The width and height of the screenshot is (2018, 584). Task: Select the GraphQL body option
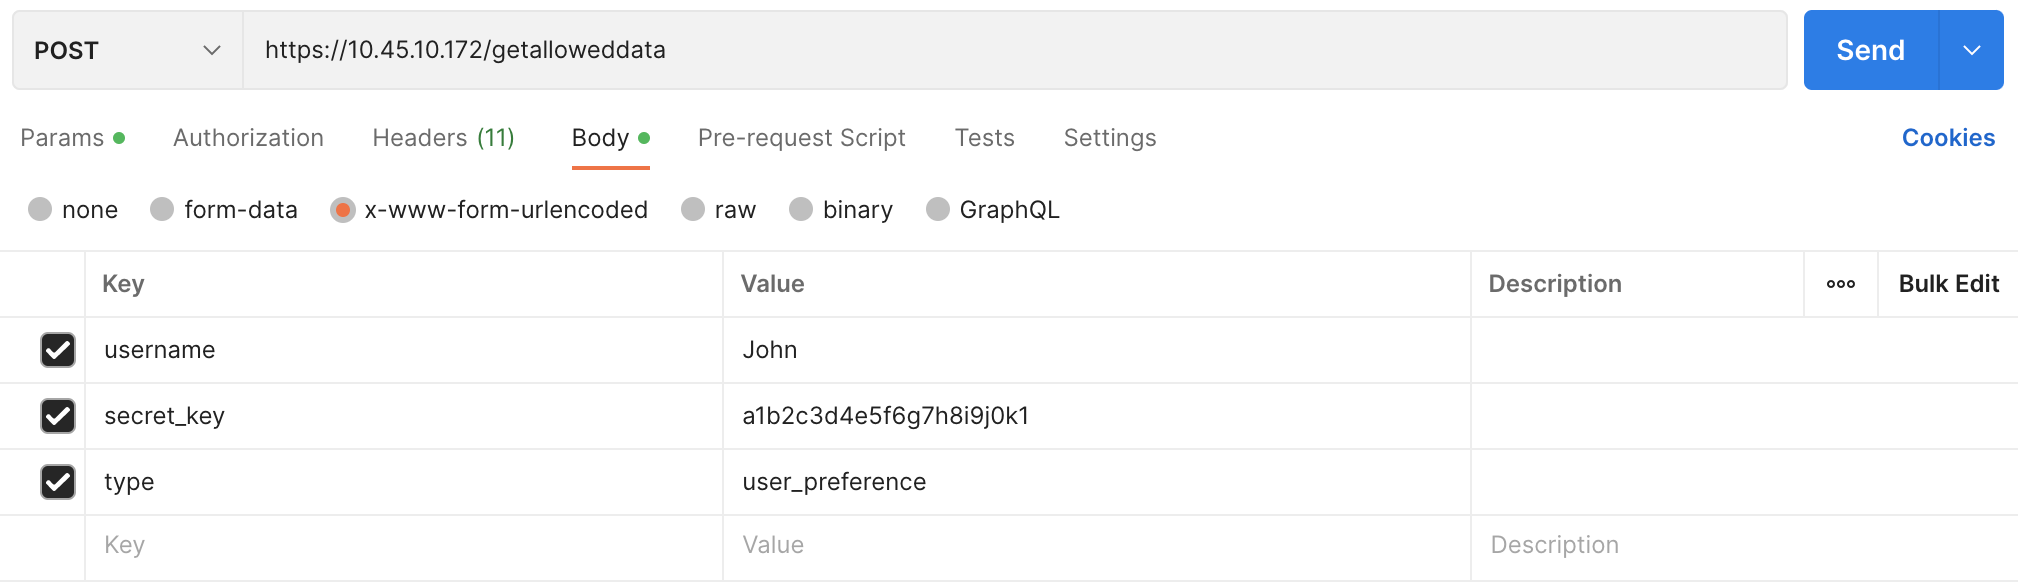(937, 209)
